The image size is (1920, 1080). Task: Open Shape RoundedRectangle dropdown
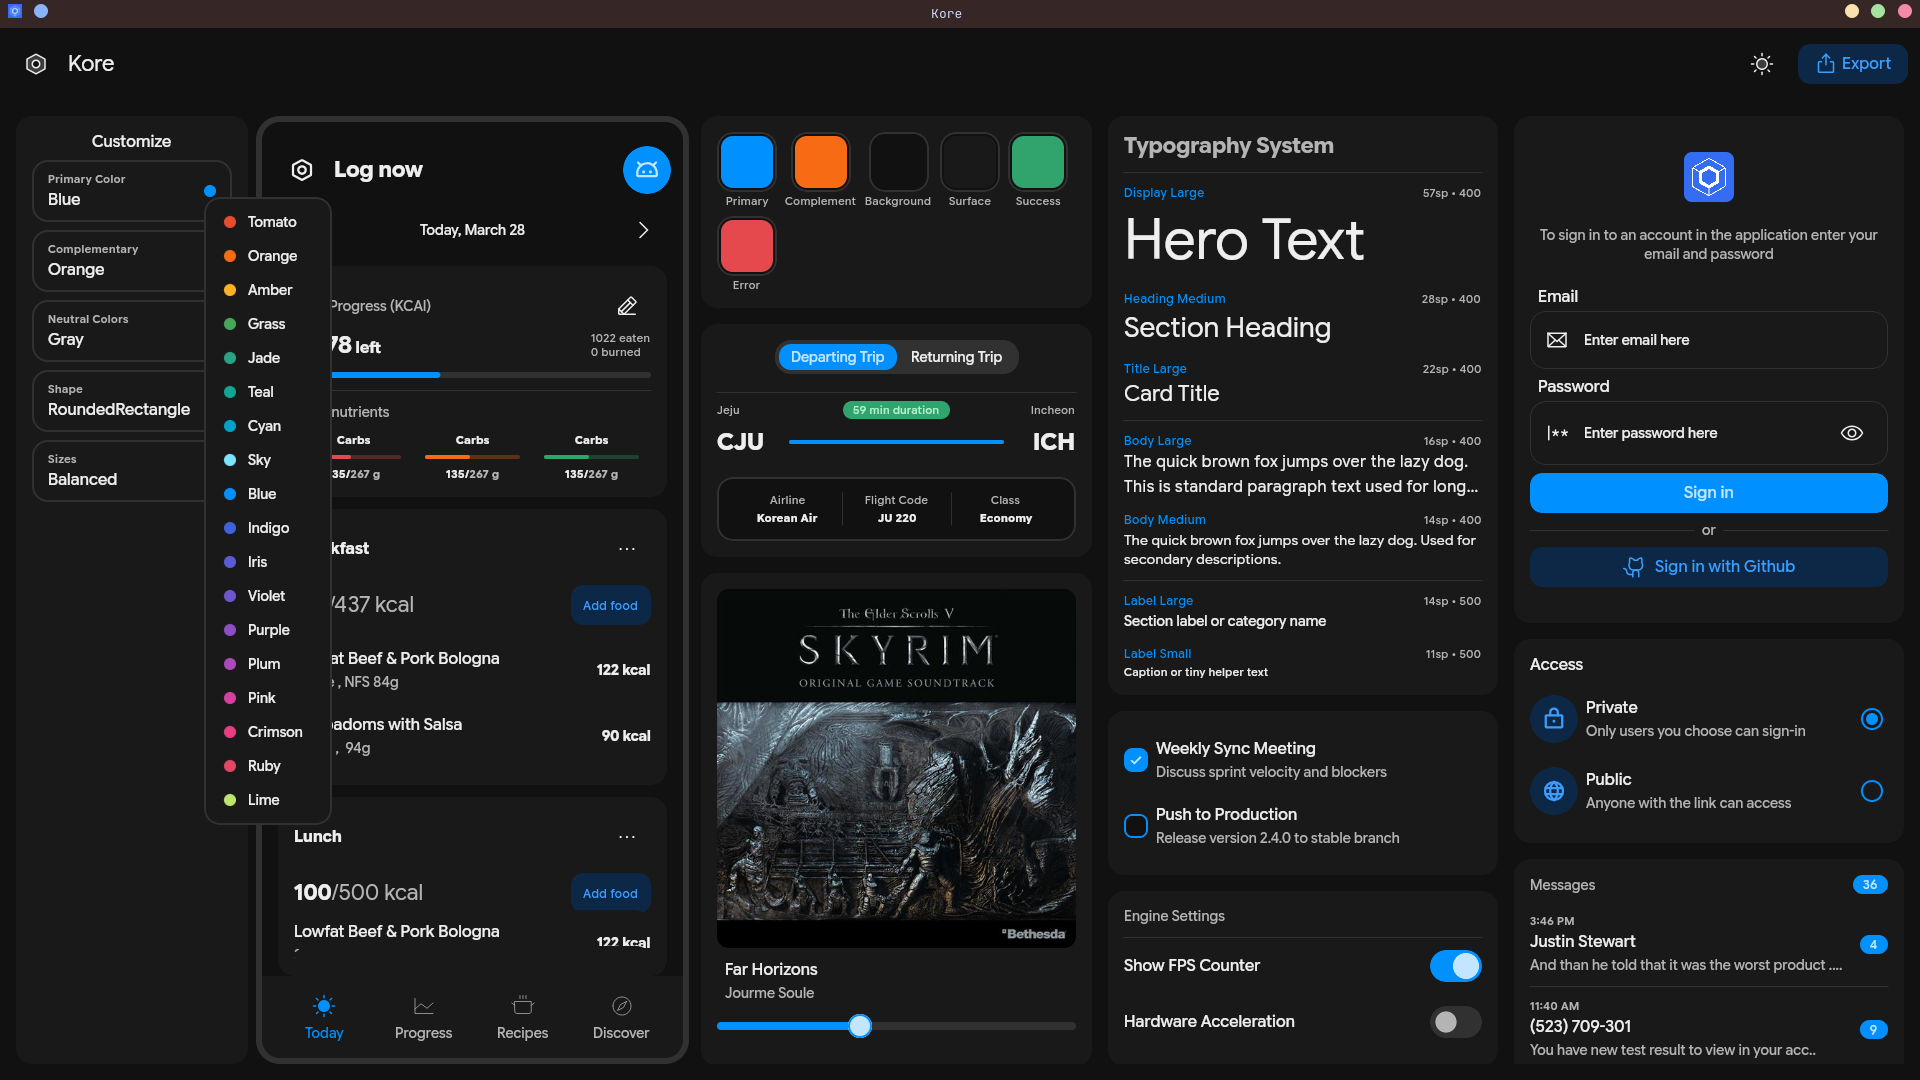coord(118,401)
